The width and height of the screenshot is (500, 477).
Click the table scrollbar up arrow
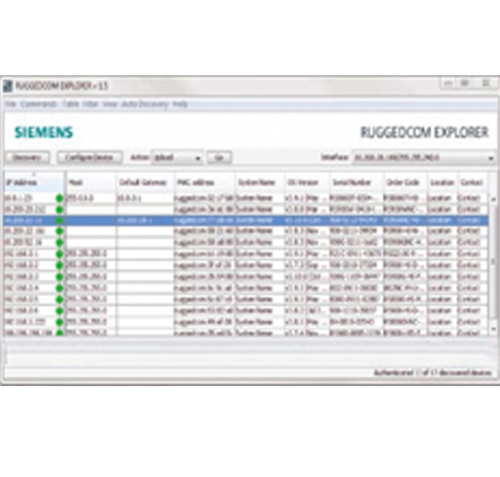click(x=494, y=199)
